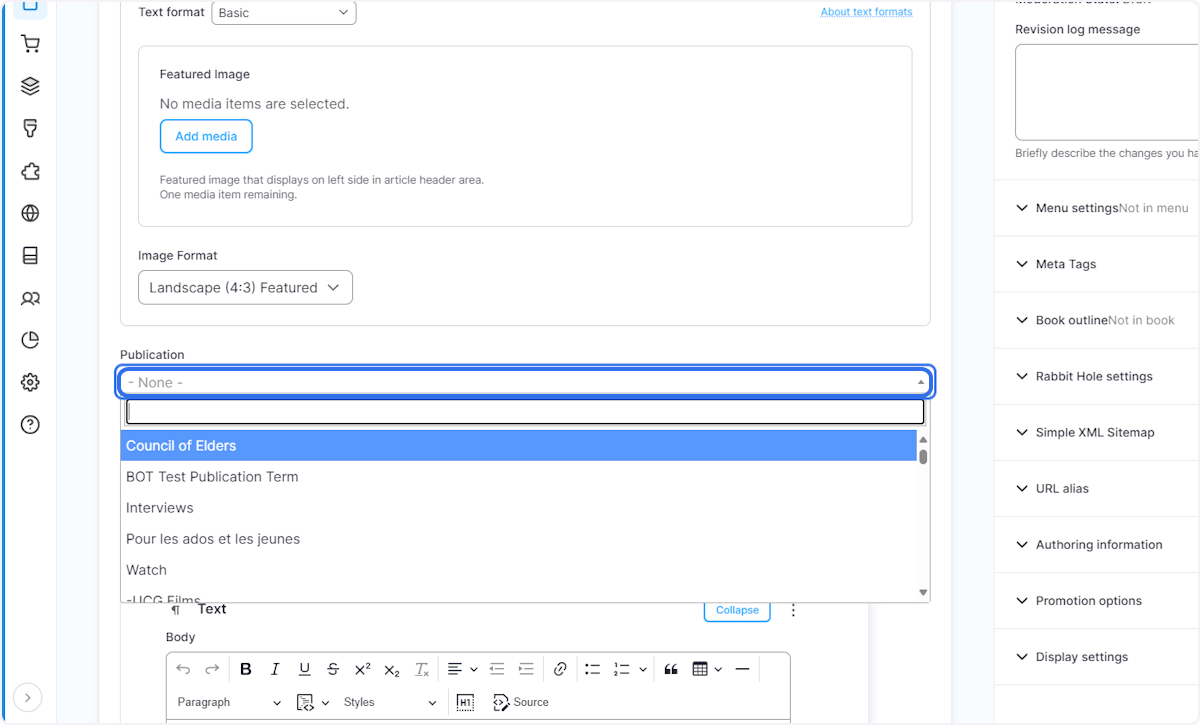Click the decrease indent icon
The width and height of the screenshot is (1200, 725).
click(x=497, y=669)
